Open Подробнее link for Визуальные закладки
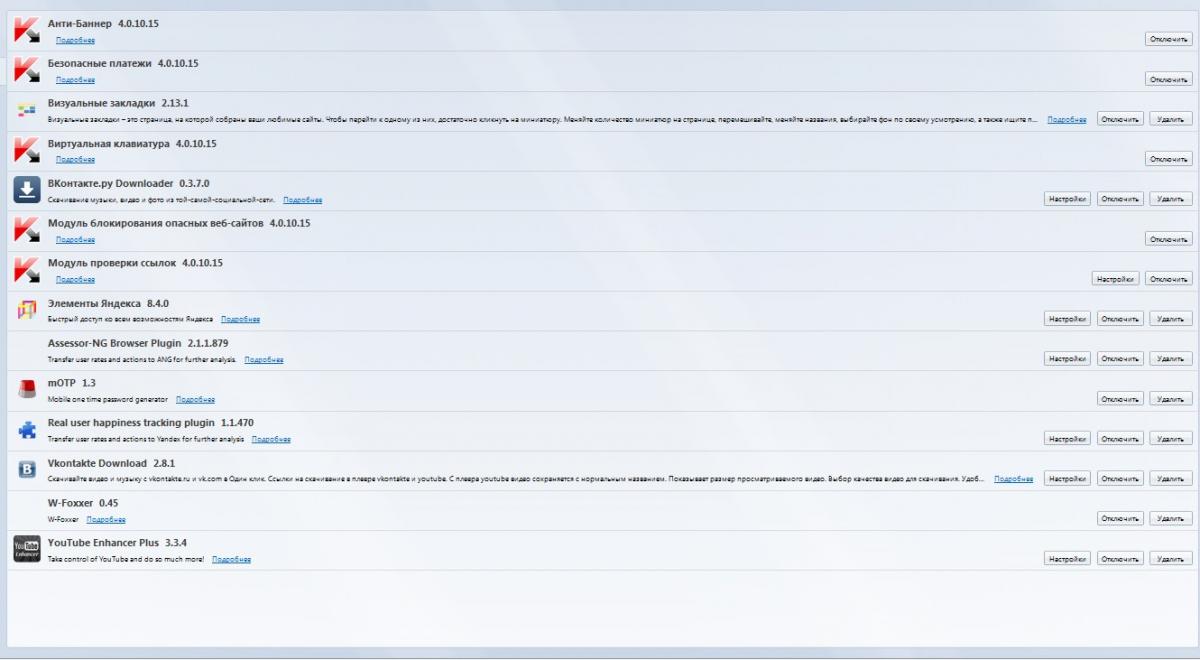 tap(1067, 120)
